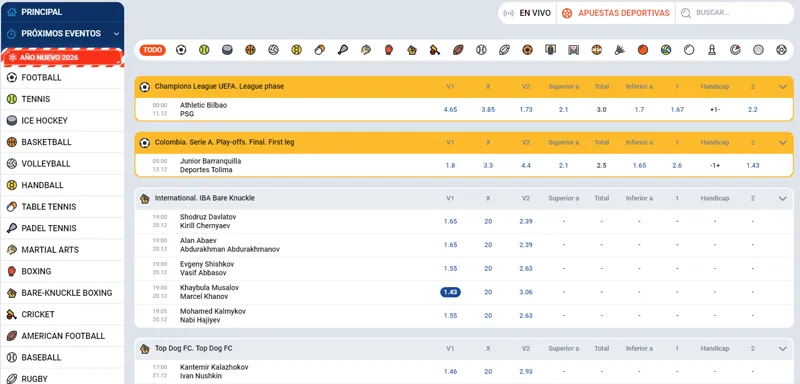Viewport: 800px width, 384px height.
Task: Open MARTIAL ARTS in the left sidebar
Action: click(x=62, y=250)
